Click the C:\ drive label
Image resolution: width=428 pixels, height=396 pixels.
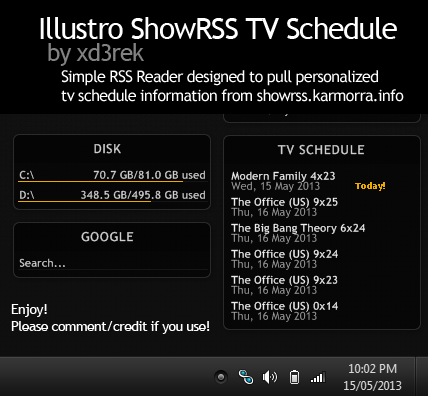point(27,175)
